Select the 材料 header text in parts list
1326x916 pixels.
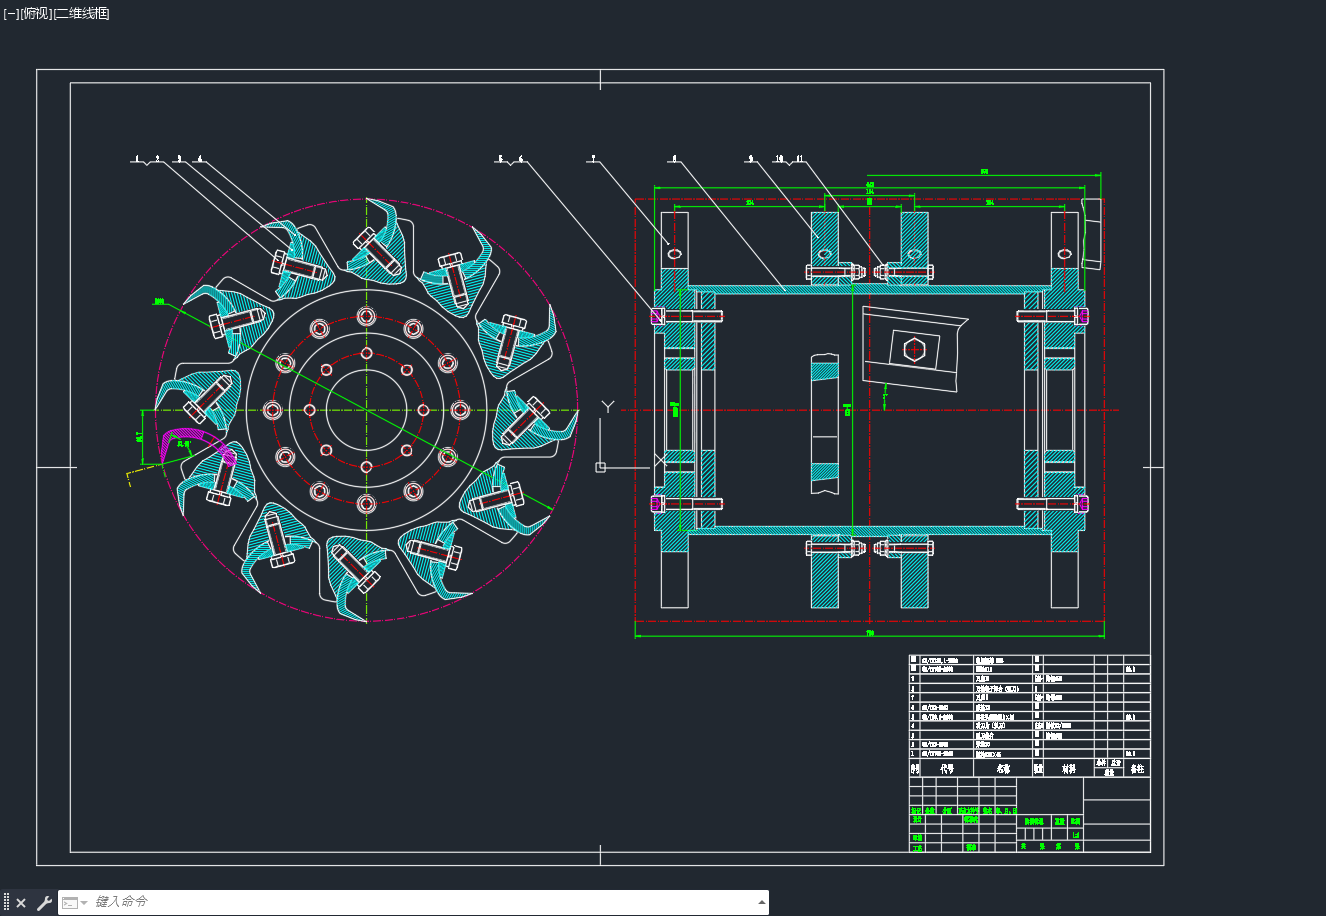coord(1069,769)
